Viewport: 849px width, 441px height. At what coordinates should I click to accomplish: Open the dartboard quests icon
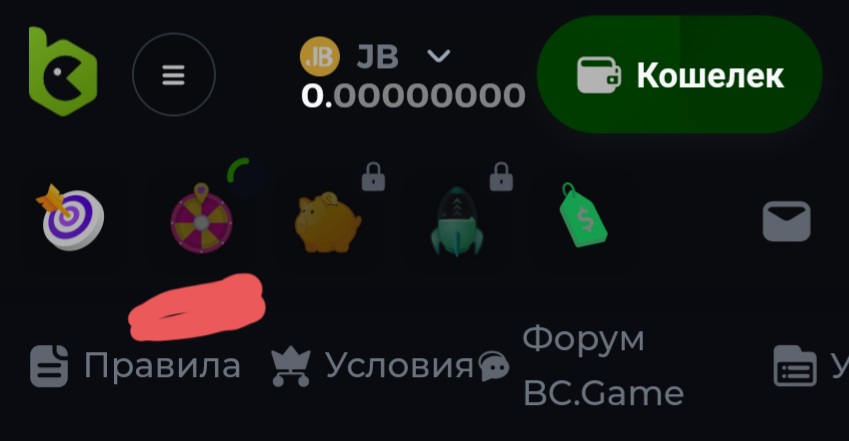click(x=70, y=217)
